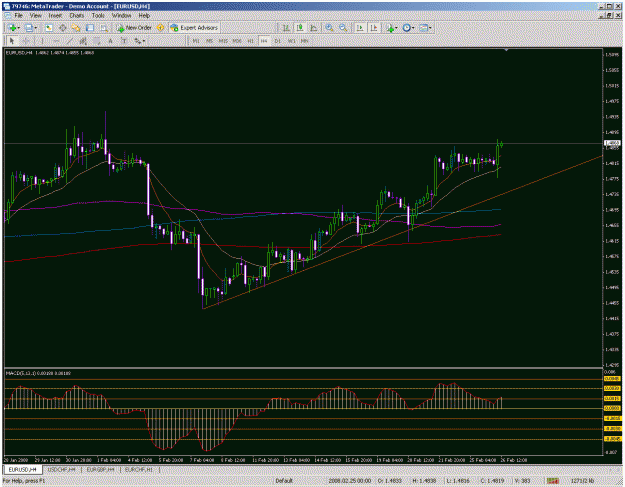
Task: Open the Indicators list dropdown
Action: pyautogui.click(x=391, y=27)
